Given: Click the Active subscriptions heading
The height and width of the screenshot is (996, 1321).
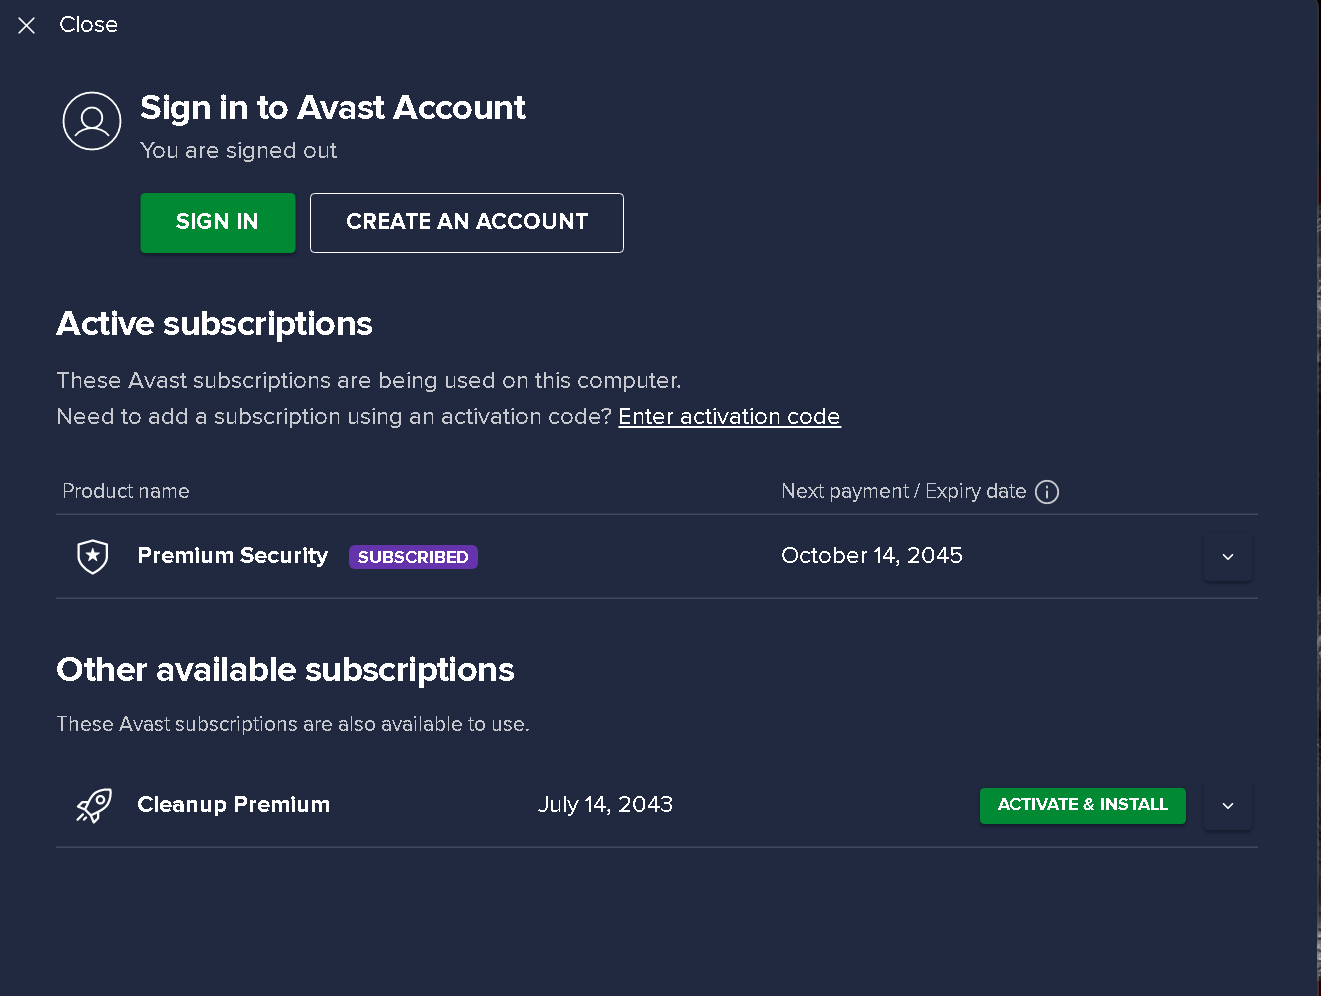Looking at the screenshot, I should pos(214,324).
